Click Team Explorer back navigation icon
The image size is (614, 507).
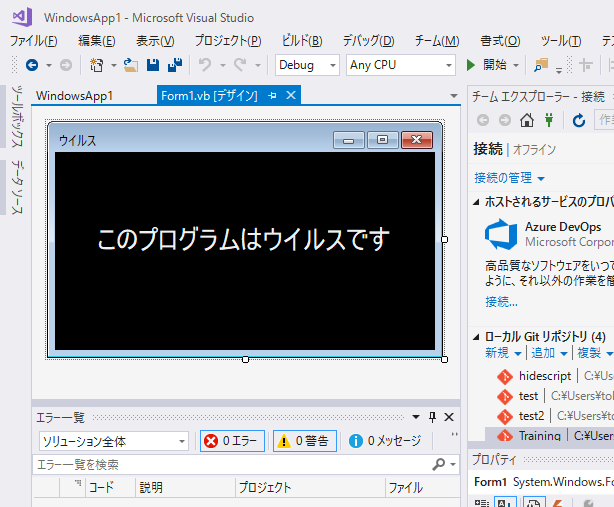[483, 120]
